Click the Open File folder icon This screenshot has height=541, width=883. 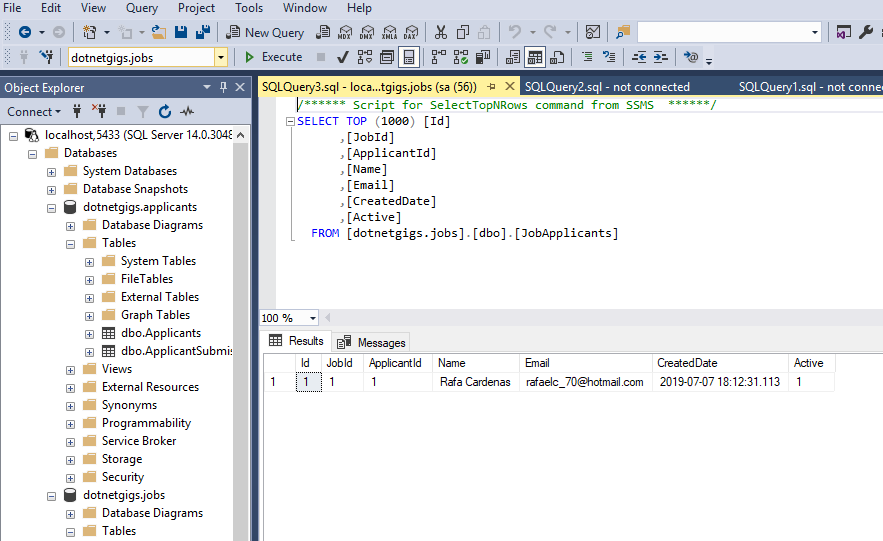[159, 32]
